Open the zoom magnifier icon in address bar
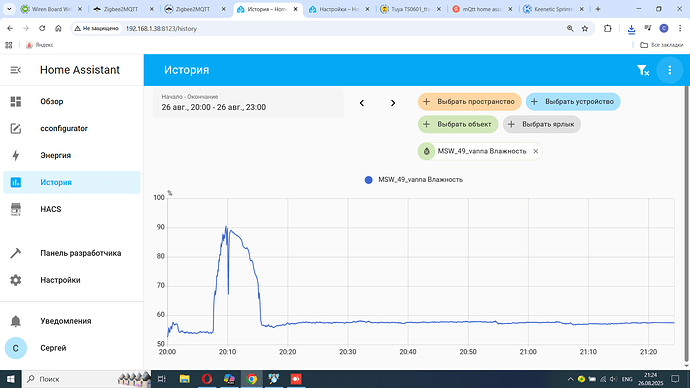This screenshot has width=690, height=388. click(570, 28)
